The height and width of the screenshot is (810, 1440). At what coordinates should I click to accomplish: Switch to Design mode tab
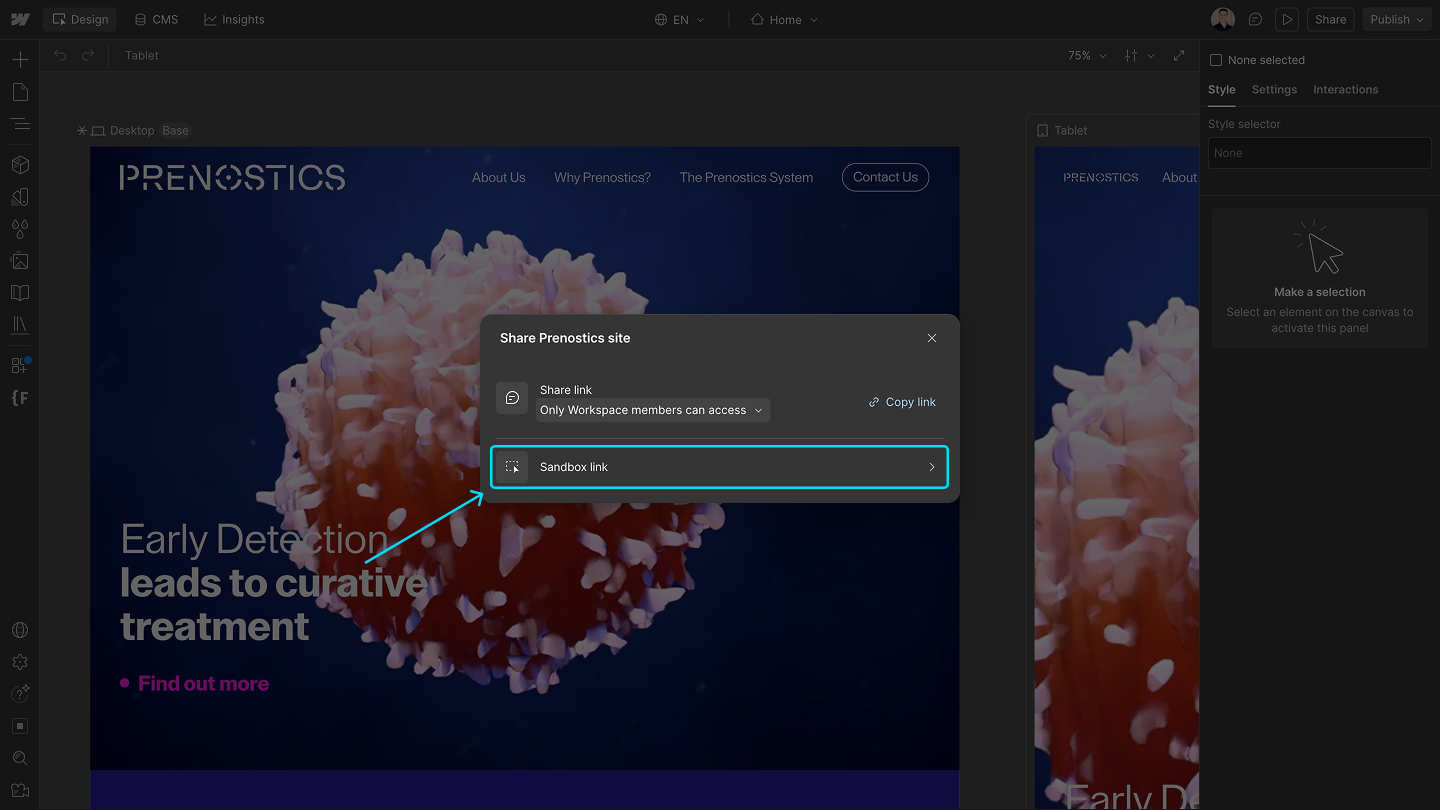point(80,19)
